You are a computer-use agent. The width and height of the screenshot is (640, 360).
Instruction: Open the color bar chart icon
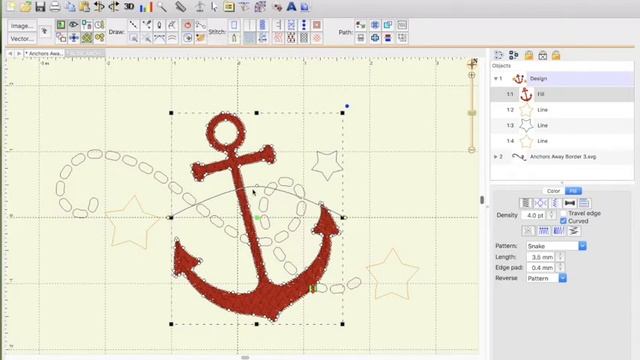tap(145, 7)
